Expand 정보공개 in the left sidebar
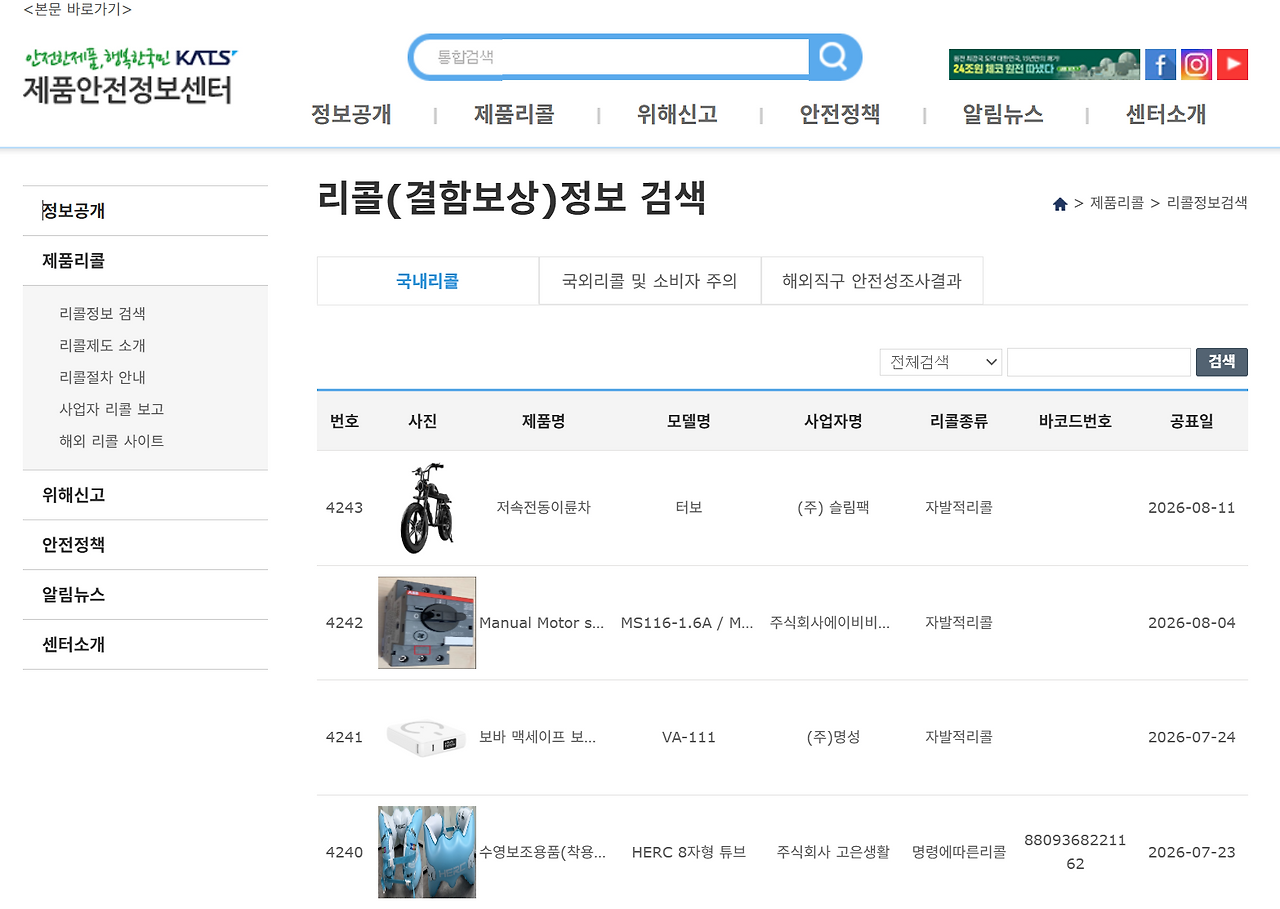1280x909 pixels. click(x=145, y=211)
